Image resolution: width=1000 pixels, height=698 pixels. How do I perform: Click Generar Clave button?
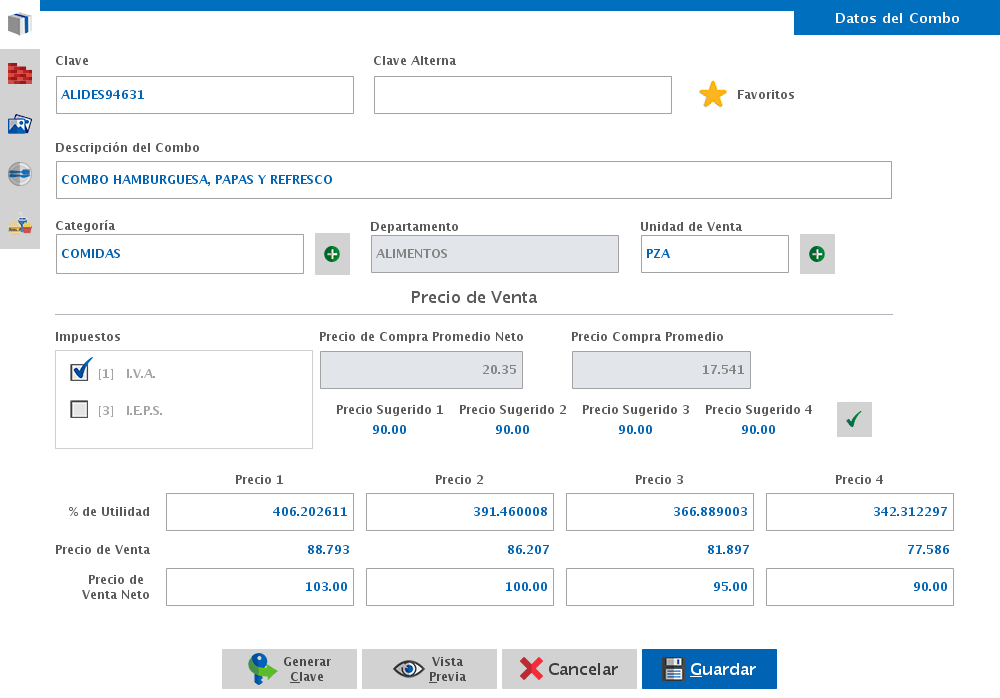point(289,669)
